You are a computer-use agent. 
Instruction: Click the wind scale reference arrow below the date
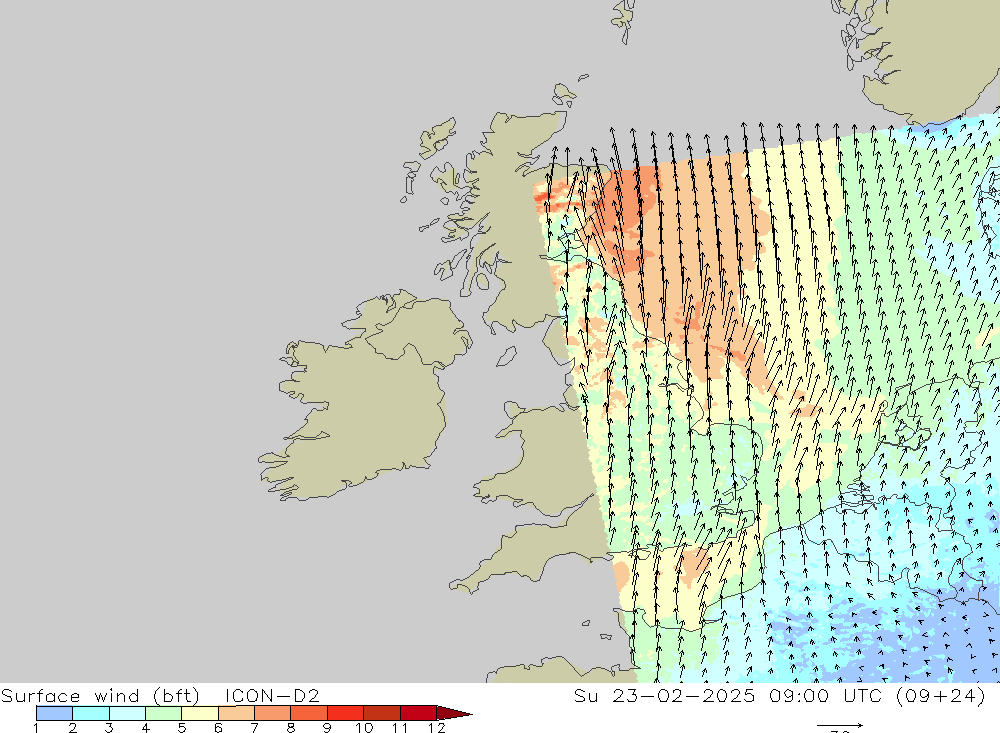point(840,725)
